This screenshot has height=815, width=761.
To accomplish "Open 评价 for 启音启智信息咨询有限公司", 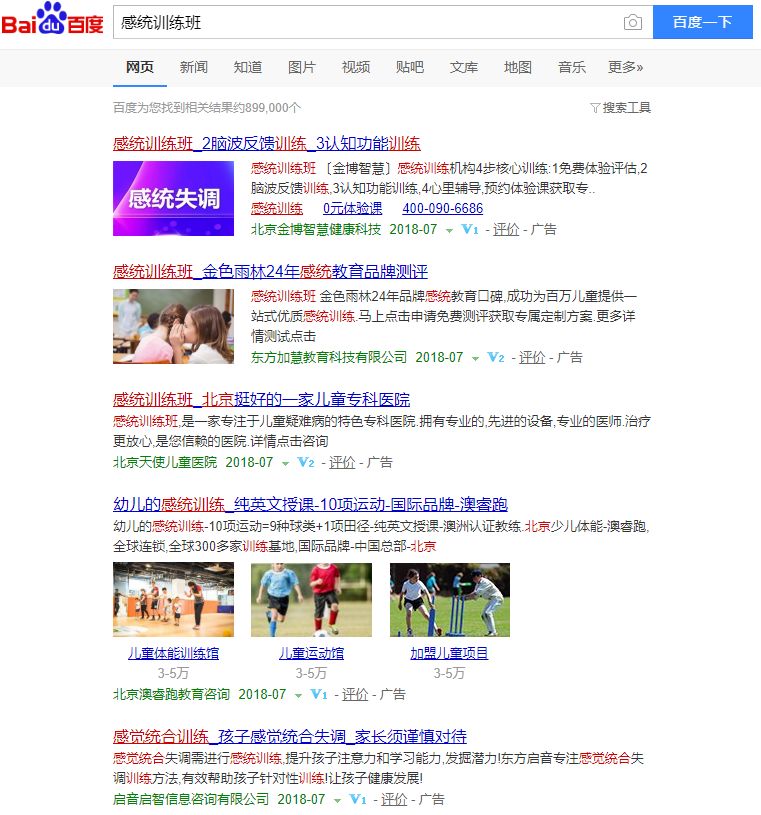I will click(x=394, y=799).
